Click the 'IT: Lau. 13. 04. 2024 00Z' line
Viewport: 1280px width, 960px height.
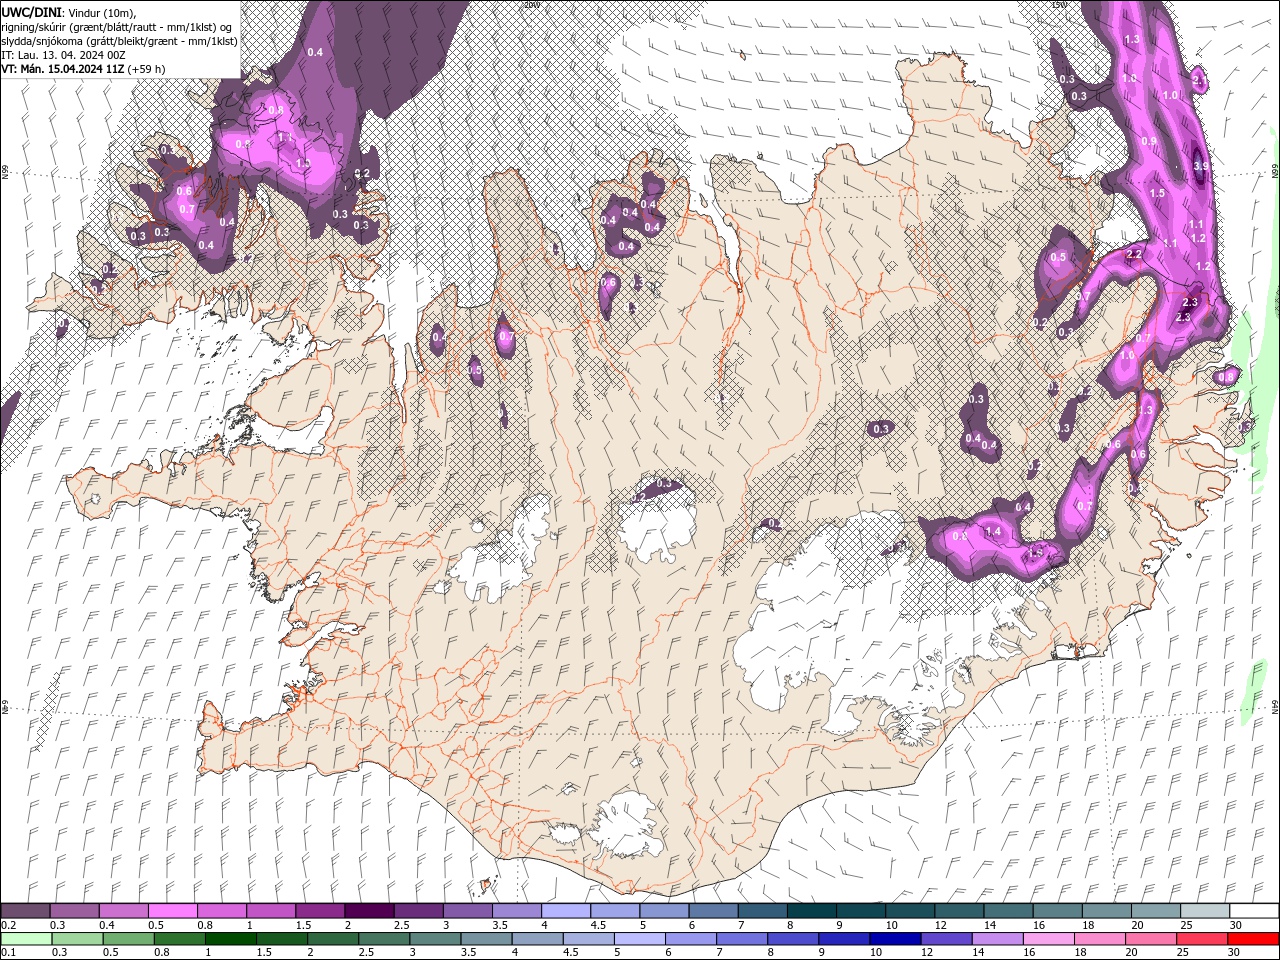(62, 55)
